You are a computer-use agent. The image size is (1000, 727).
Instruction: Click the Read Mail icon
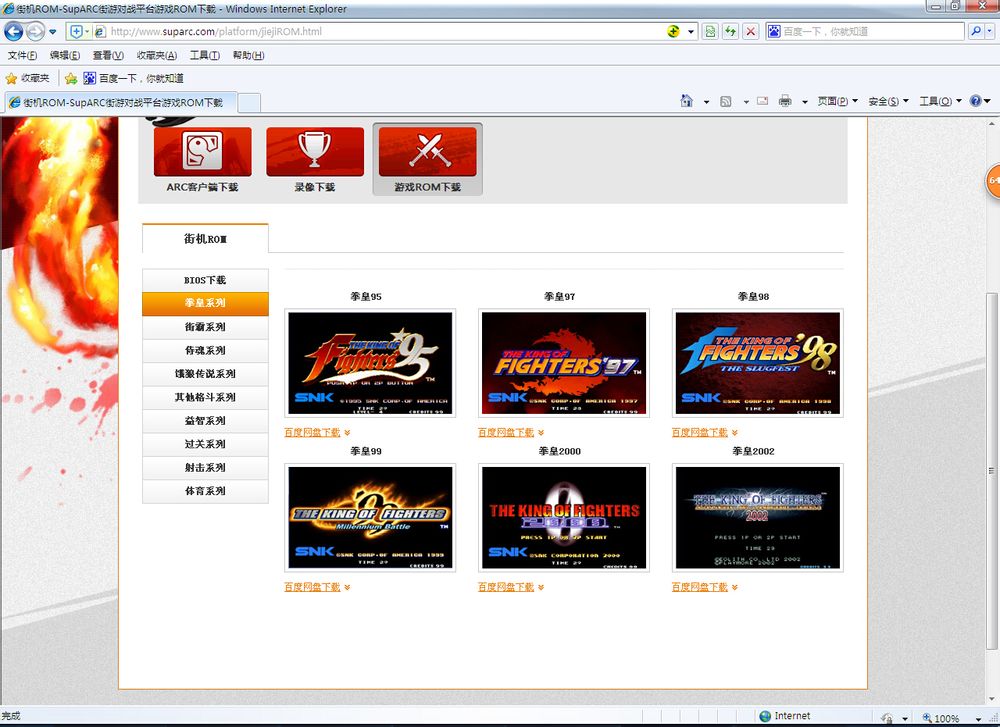pyautogui.click(x=762, y=101)
